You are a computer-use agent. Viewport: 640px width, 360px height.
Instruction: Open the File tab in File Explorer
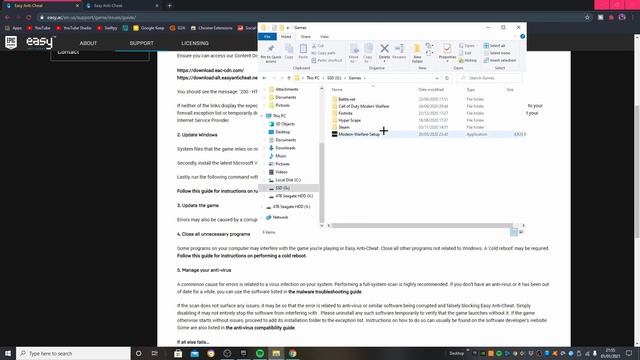(x=267, y=37)
